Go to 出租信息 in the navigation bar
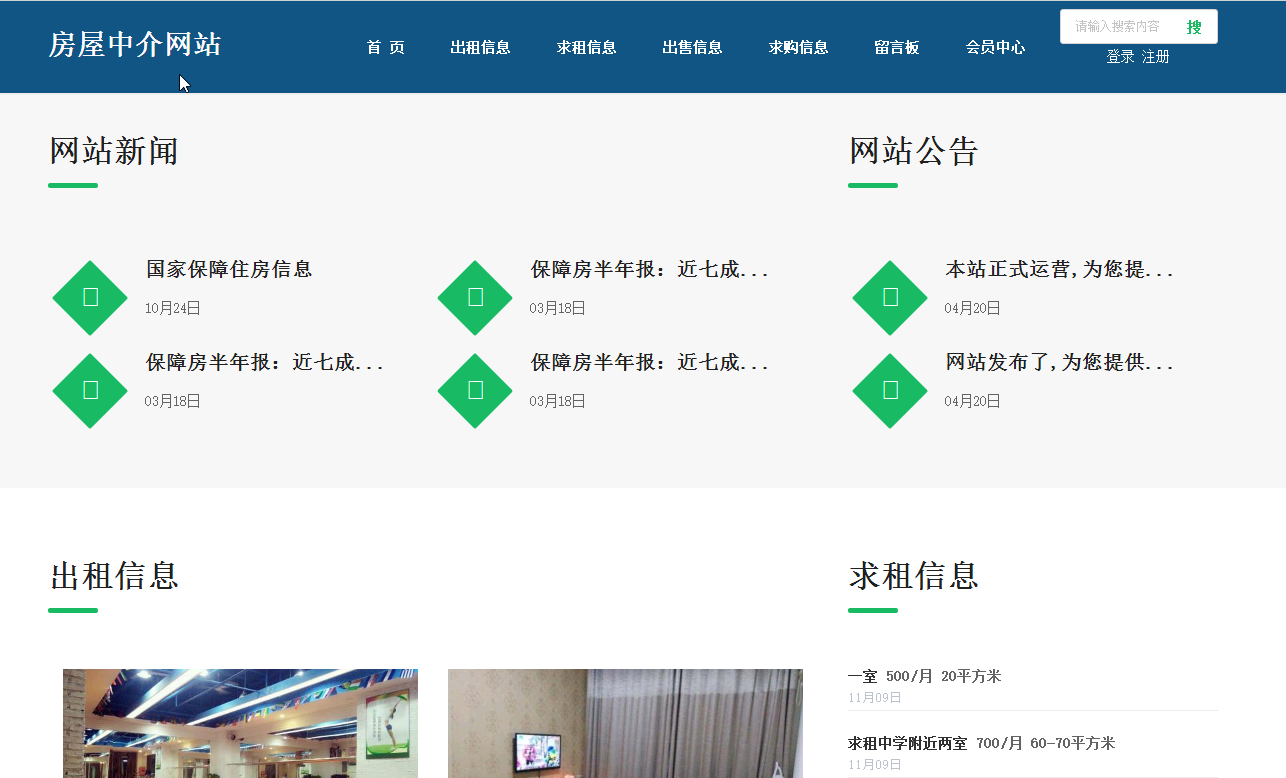This screenshot has height=778, width=1286. click(480, 47)
